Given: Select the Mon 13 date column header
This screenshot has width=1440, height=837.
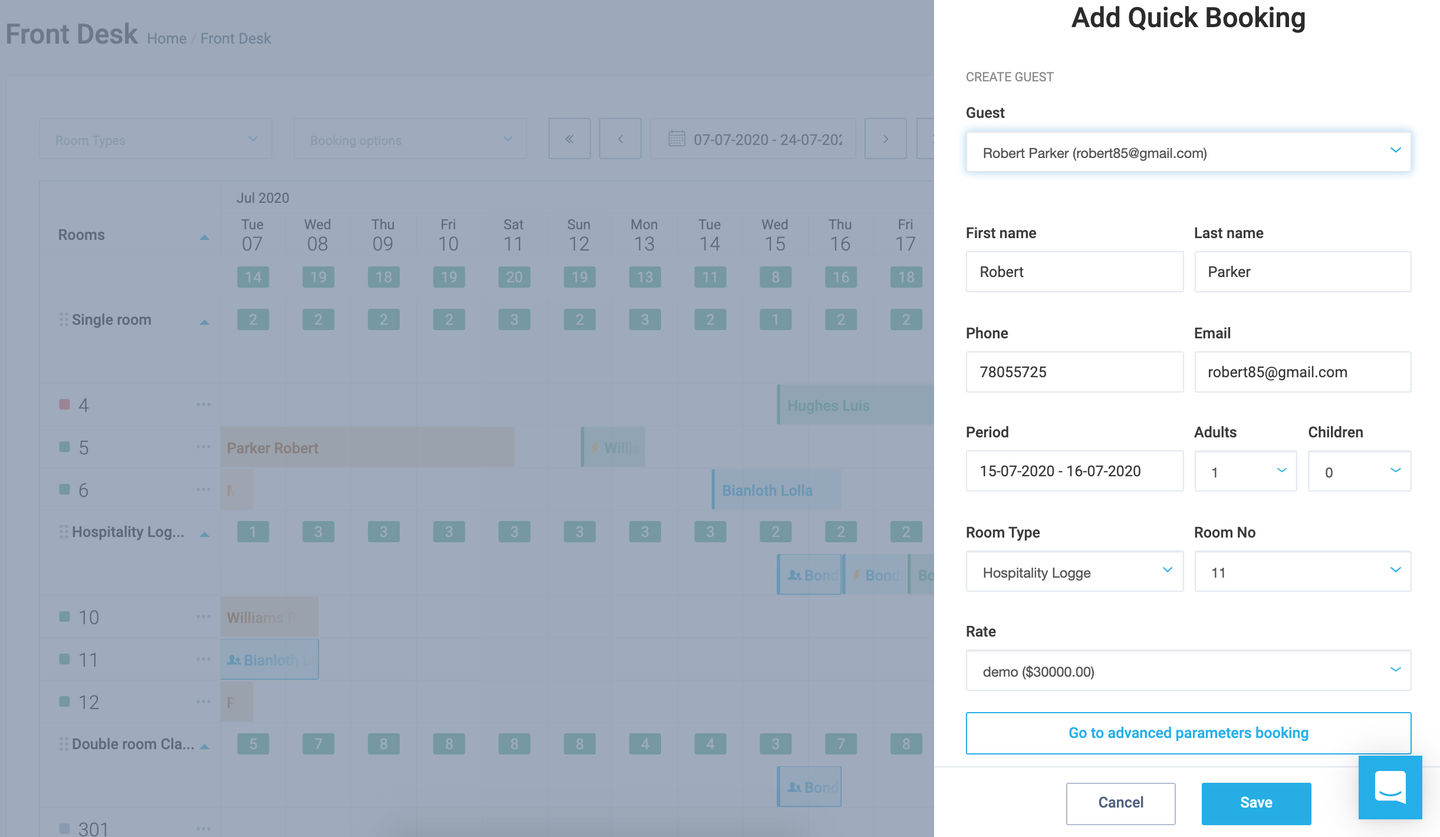Looking at the screenshot, I should 644,235.
